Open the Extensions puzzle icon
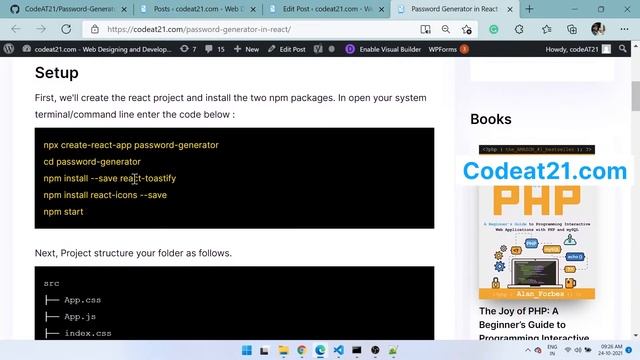 click(x=519, y=29)
